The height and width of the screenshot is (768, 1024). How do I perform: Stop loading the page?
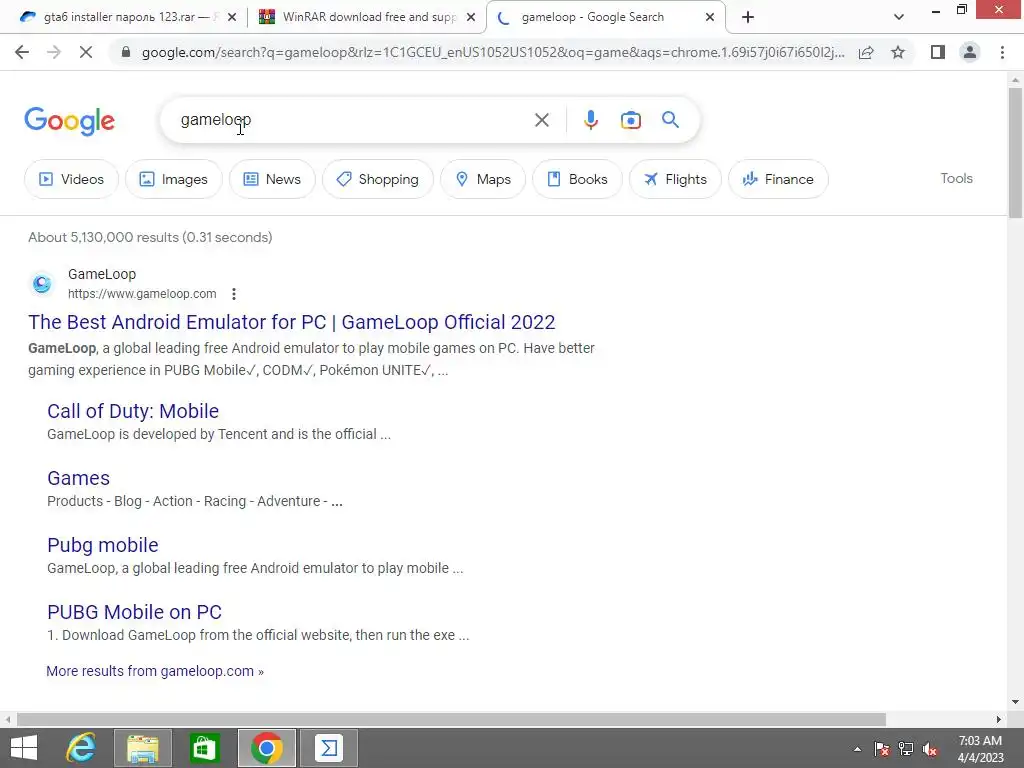86,52
